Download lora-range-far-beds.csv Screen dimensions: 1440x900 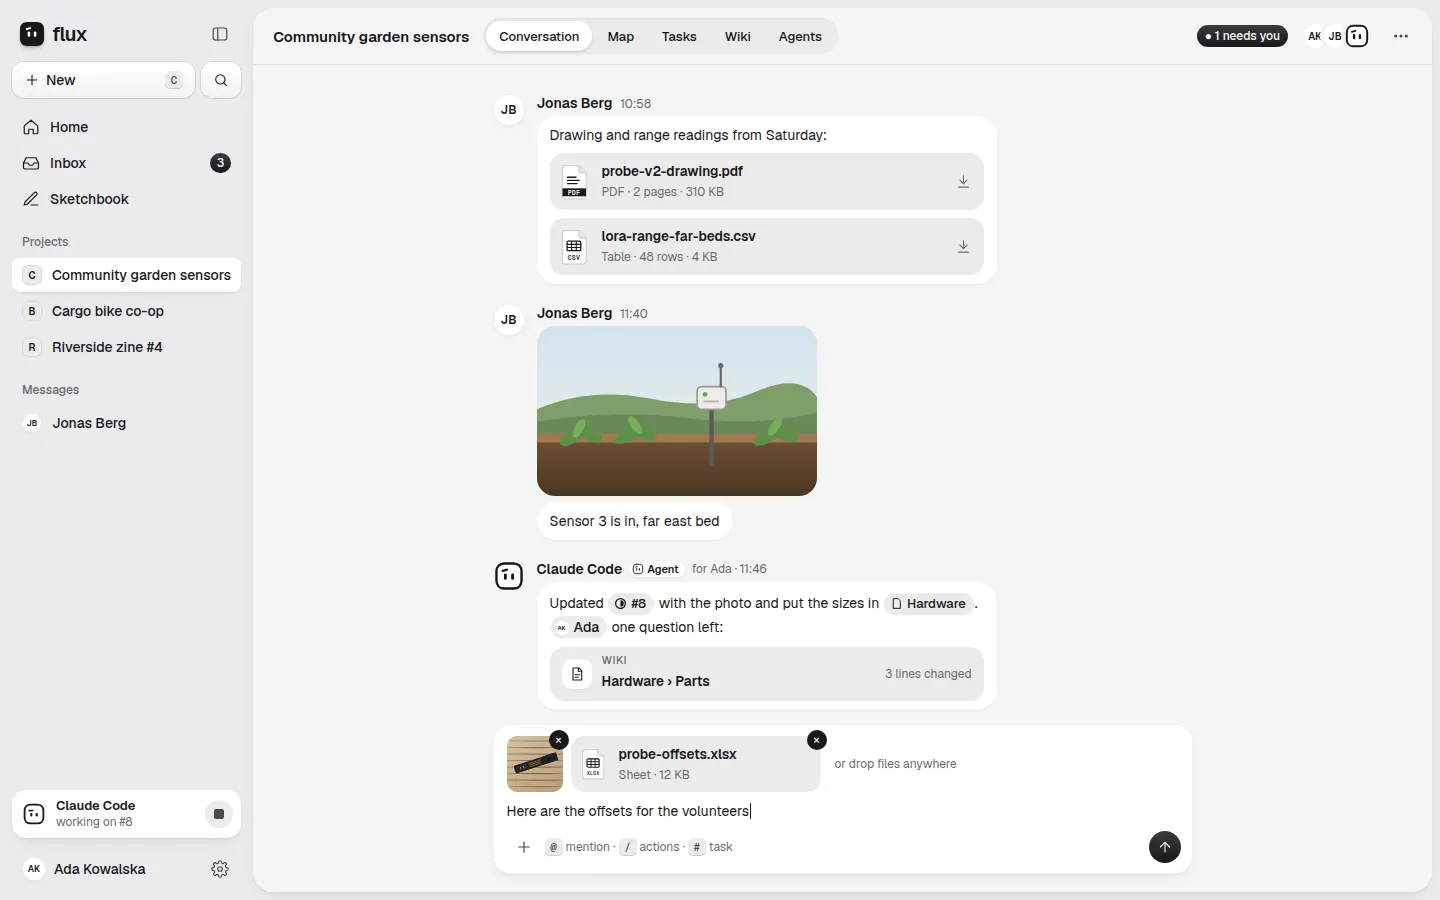pos(963,247)
